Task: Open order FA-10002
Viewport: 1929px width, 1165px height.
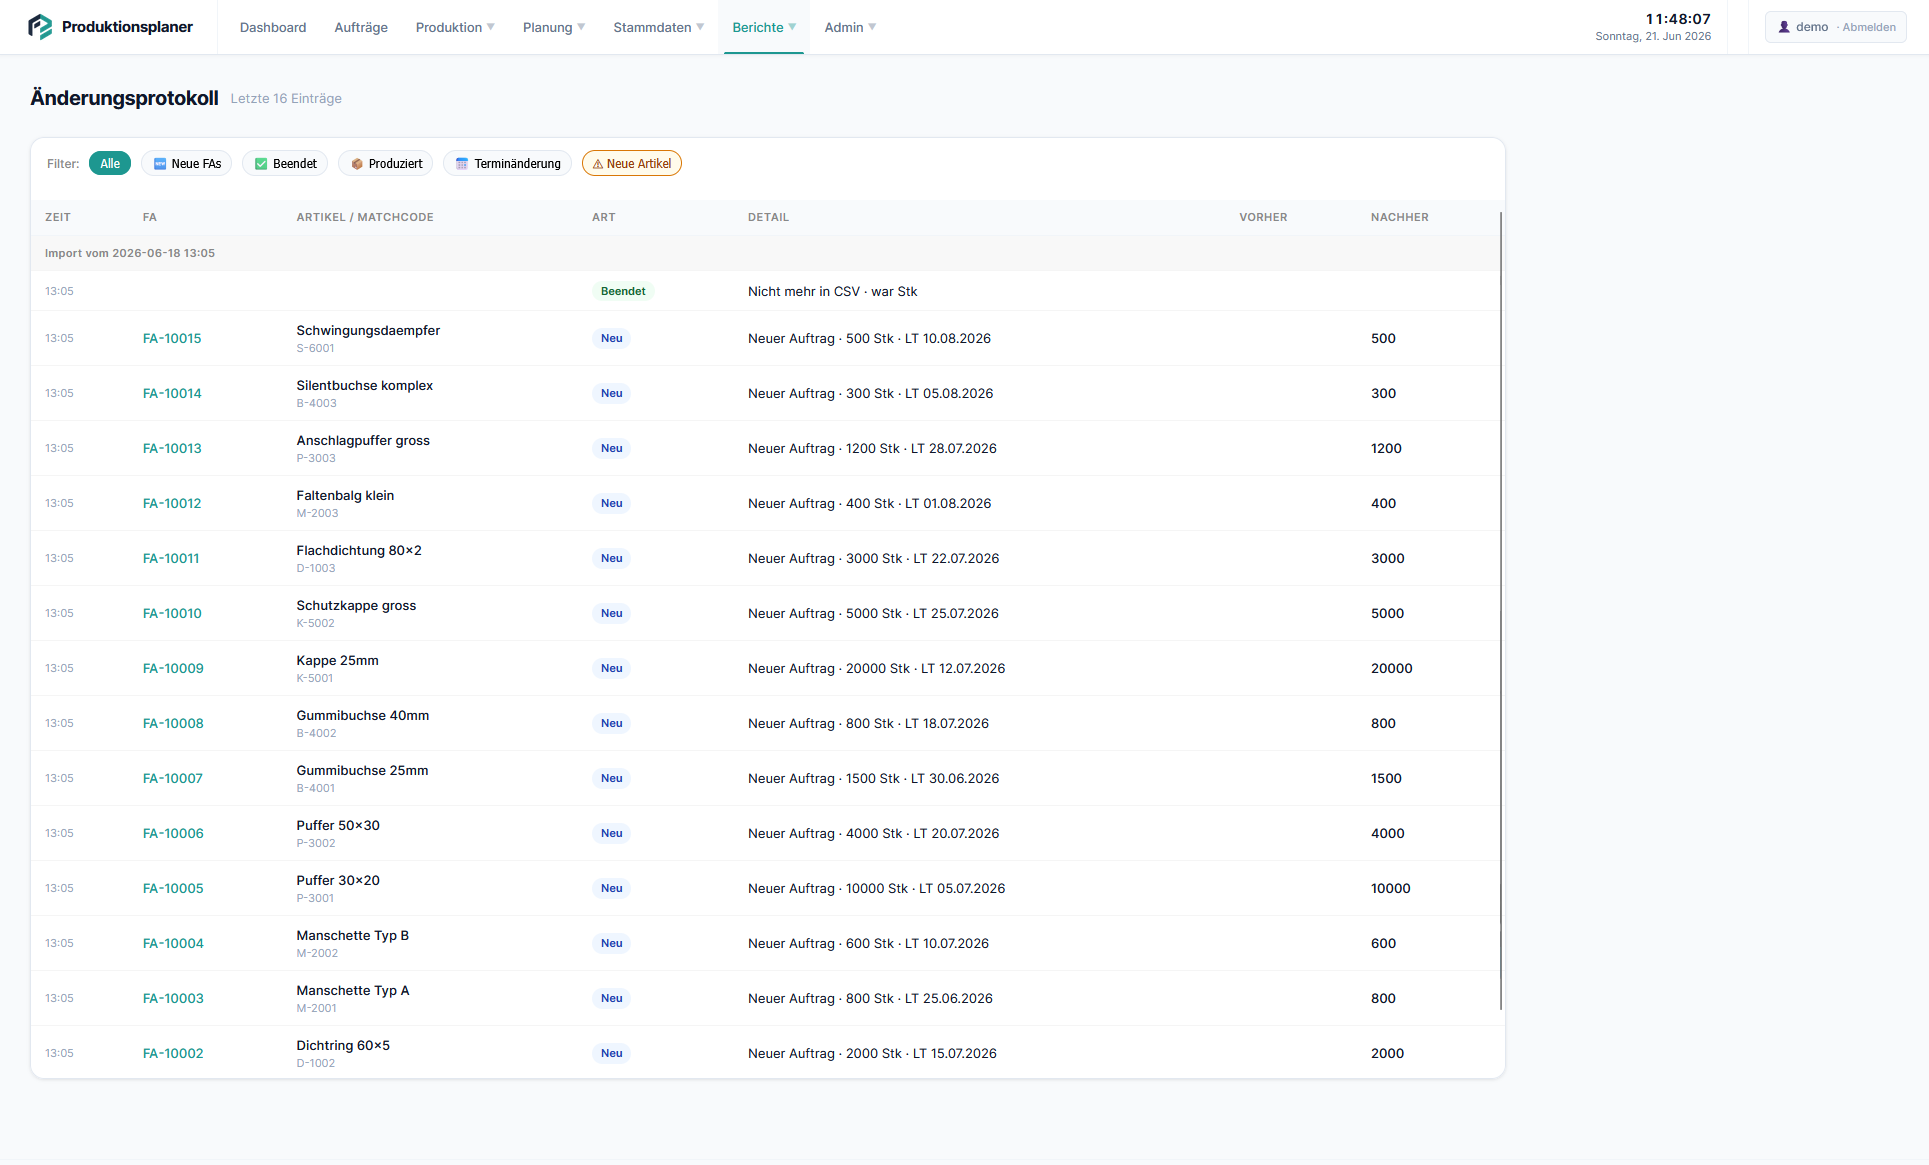Action: click(x=173, y=1053)
